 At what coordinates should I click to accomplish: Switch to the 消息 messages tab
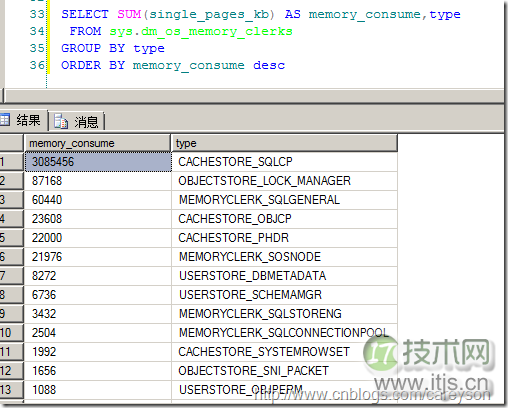(x=77, y=121)
